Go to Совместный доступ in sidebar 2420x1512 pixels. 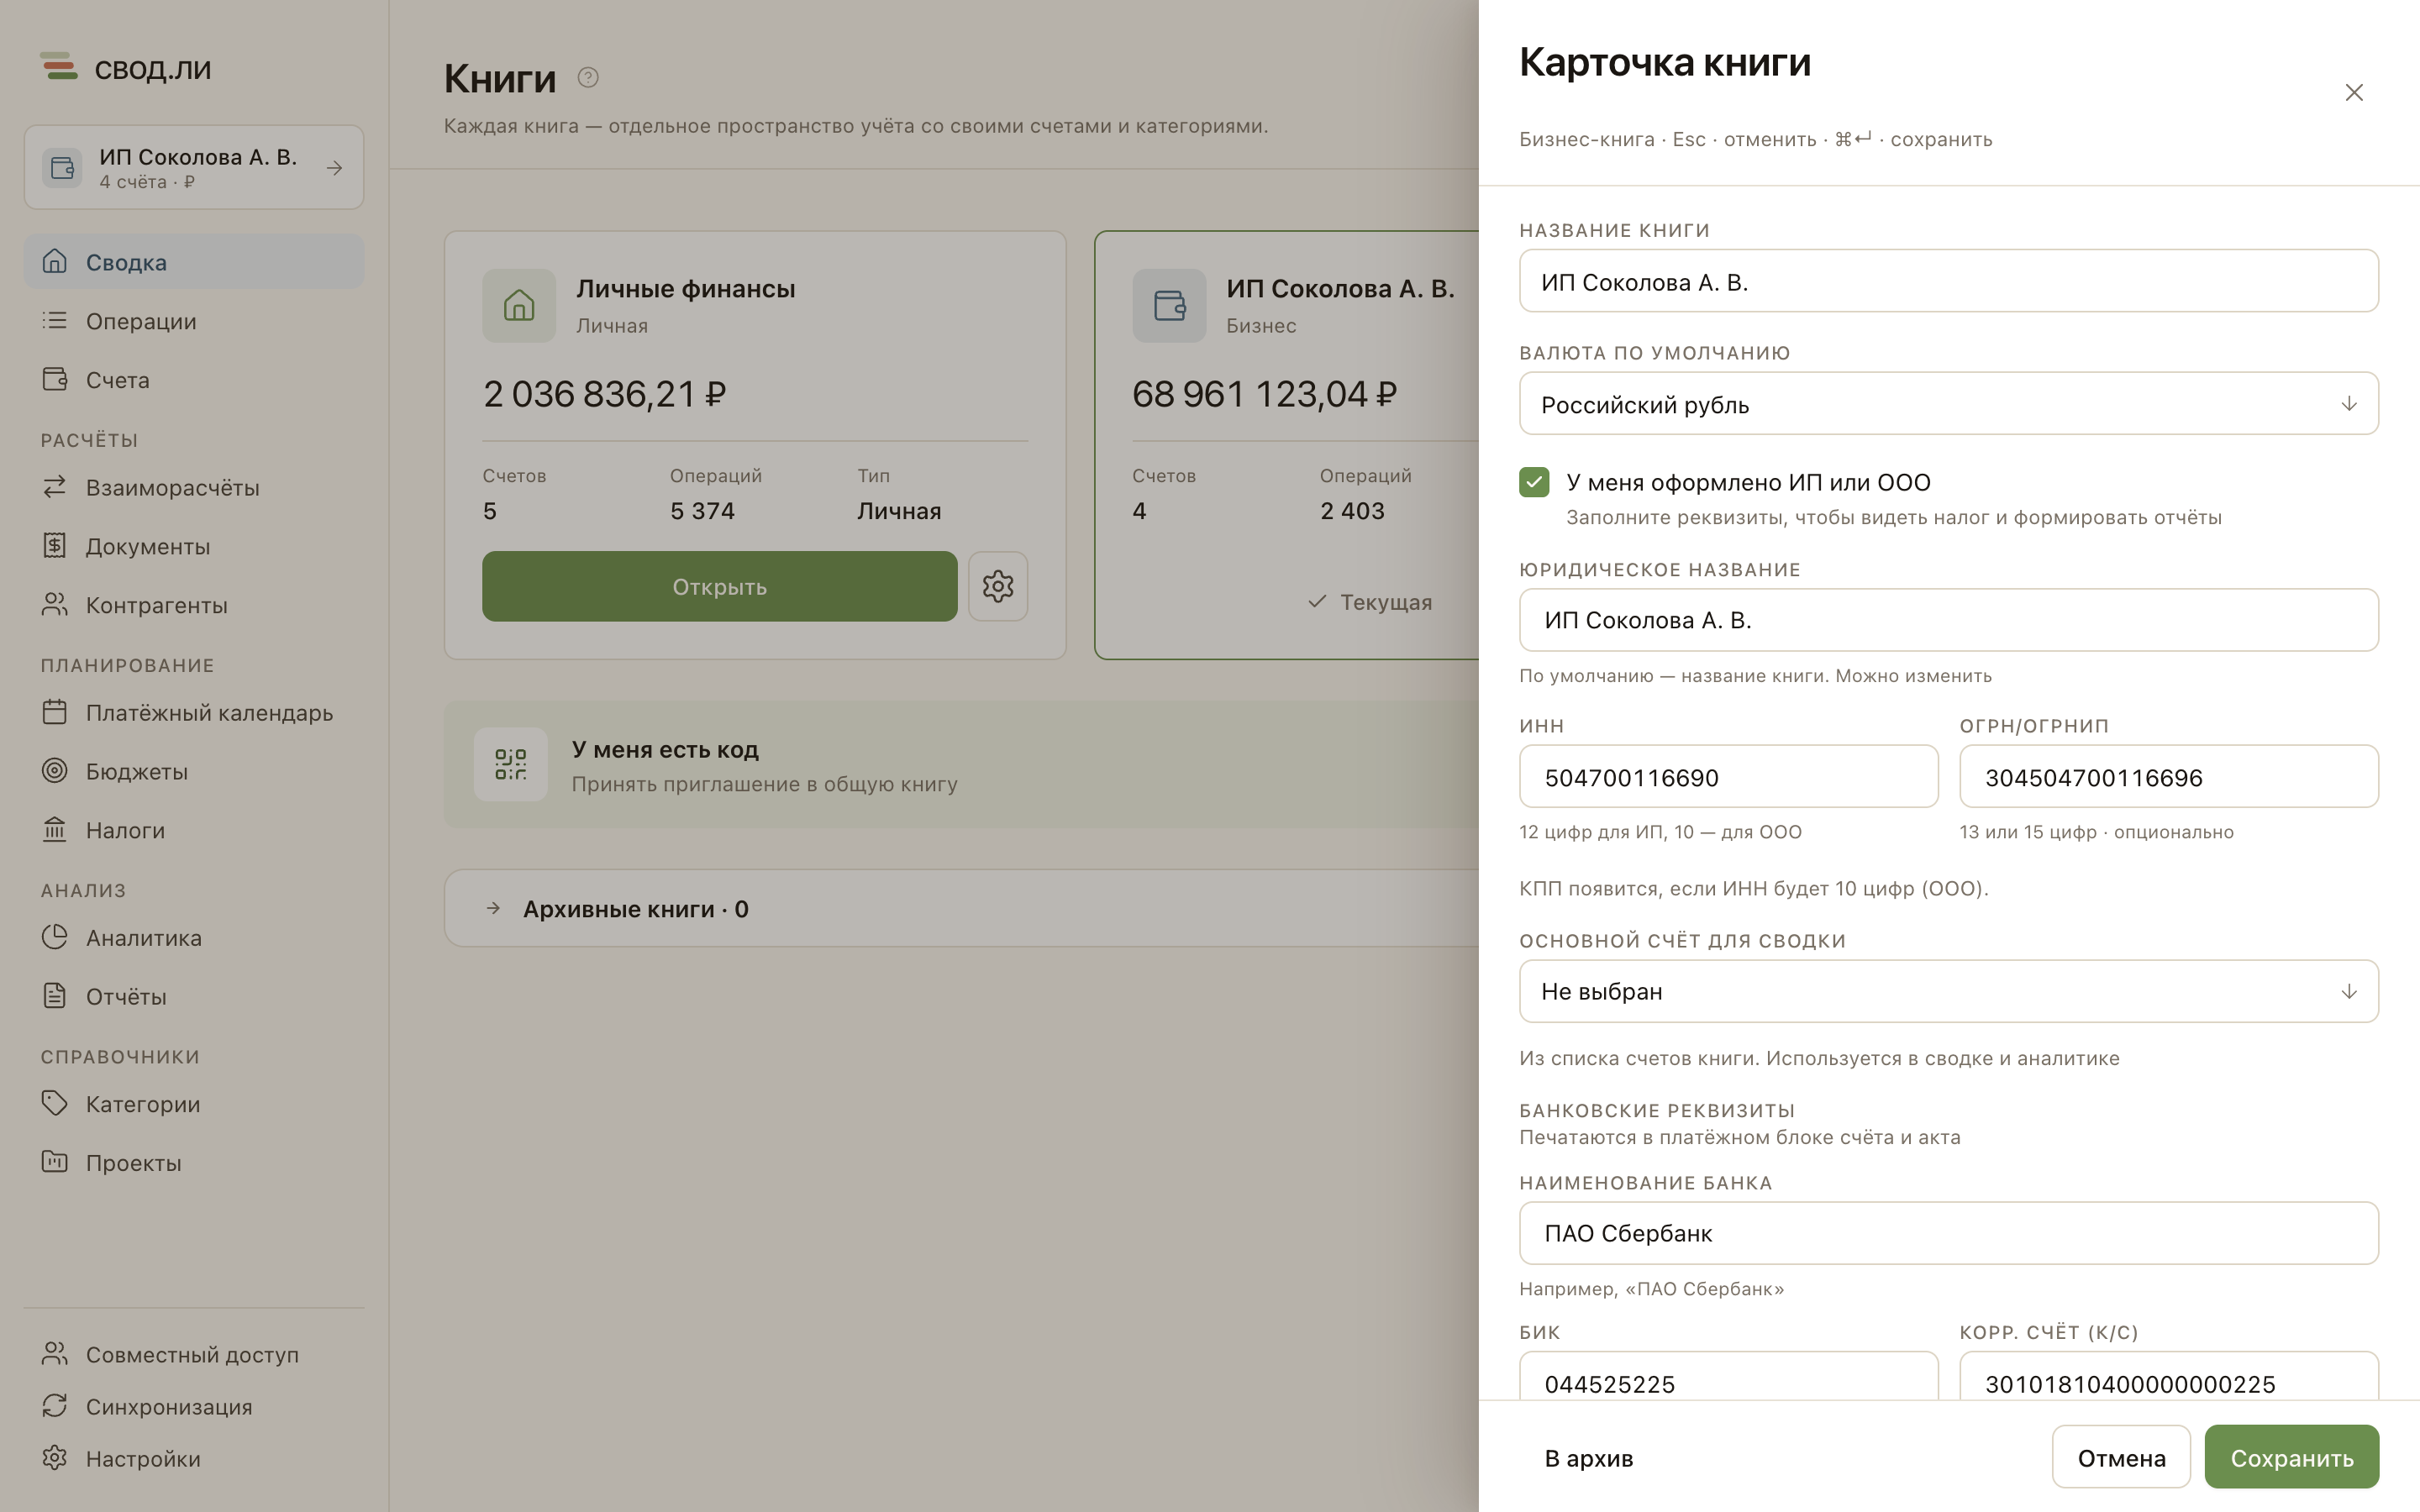pos(194,1354)
